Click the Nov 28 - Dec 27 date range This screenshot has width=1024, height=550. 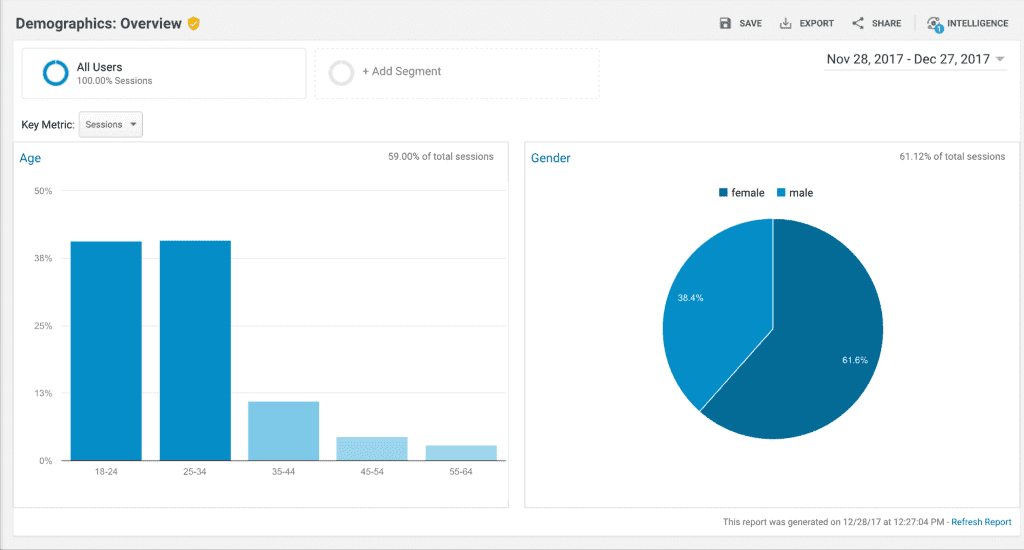[x=907, y=59]
